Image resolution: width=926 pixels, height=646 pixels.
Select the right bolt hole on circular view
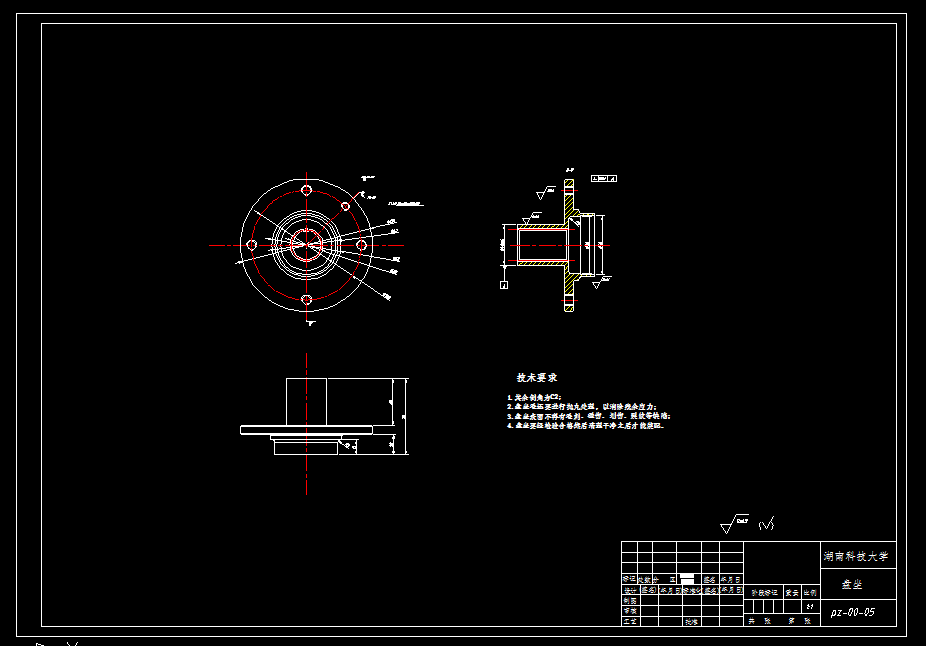361,244
